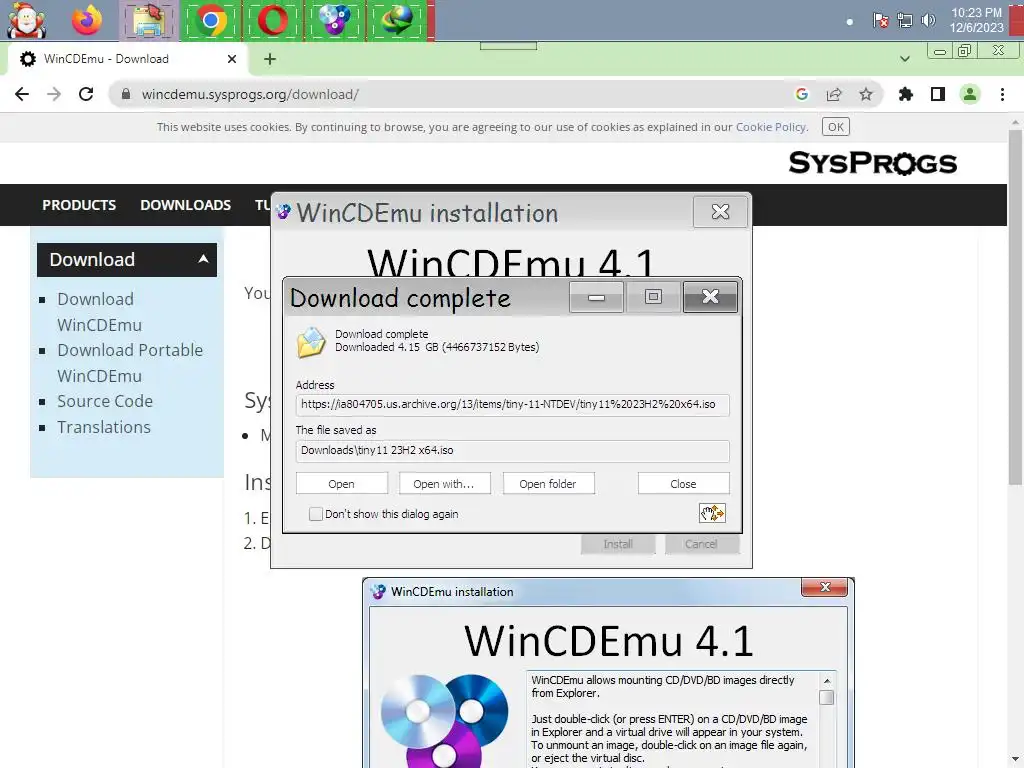Open Internet Download Manager taskbar icon
This screenshot has height=768, width=1024.
pyautogui.click(x=397, y=20)
